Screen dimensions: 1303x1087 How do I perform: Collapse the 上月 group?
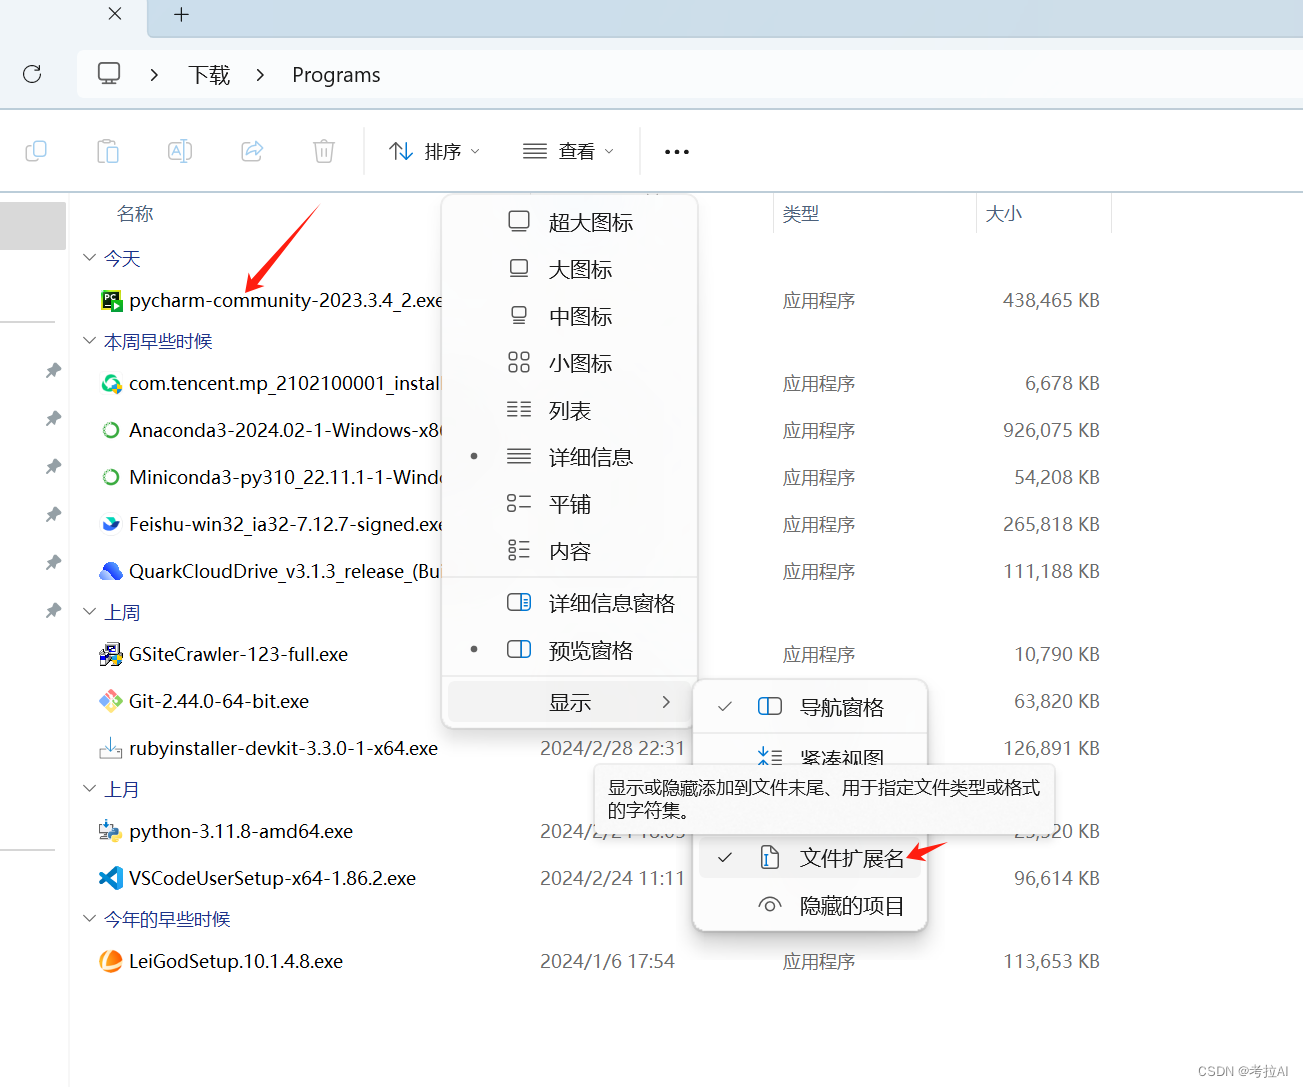[89, 789]
